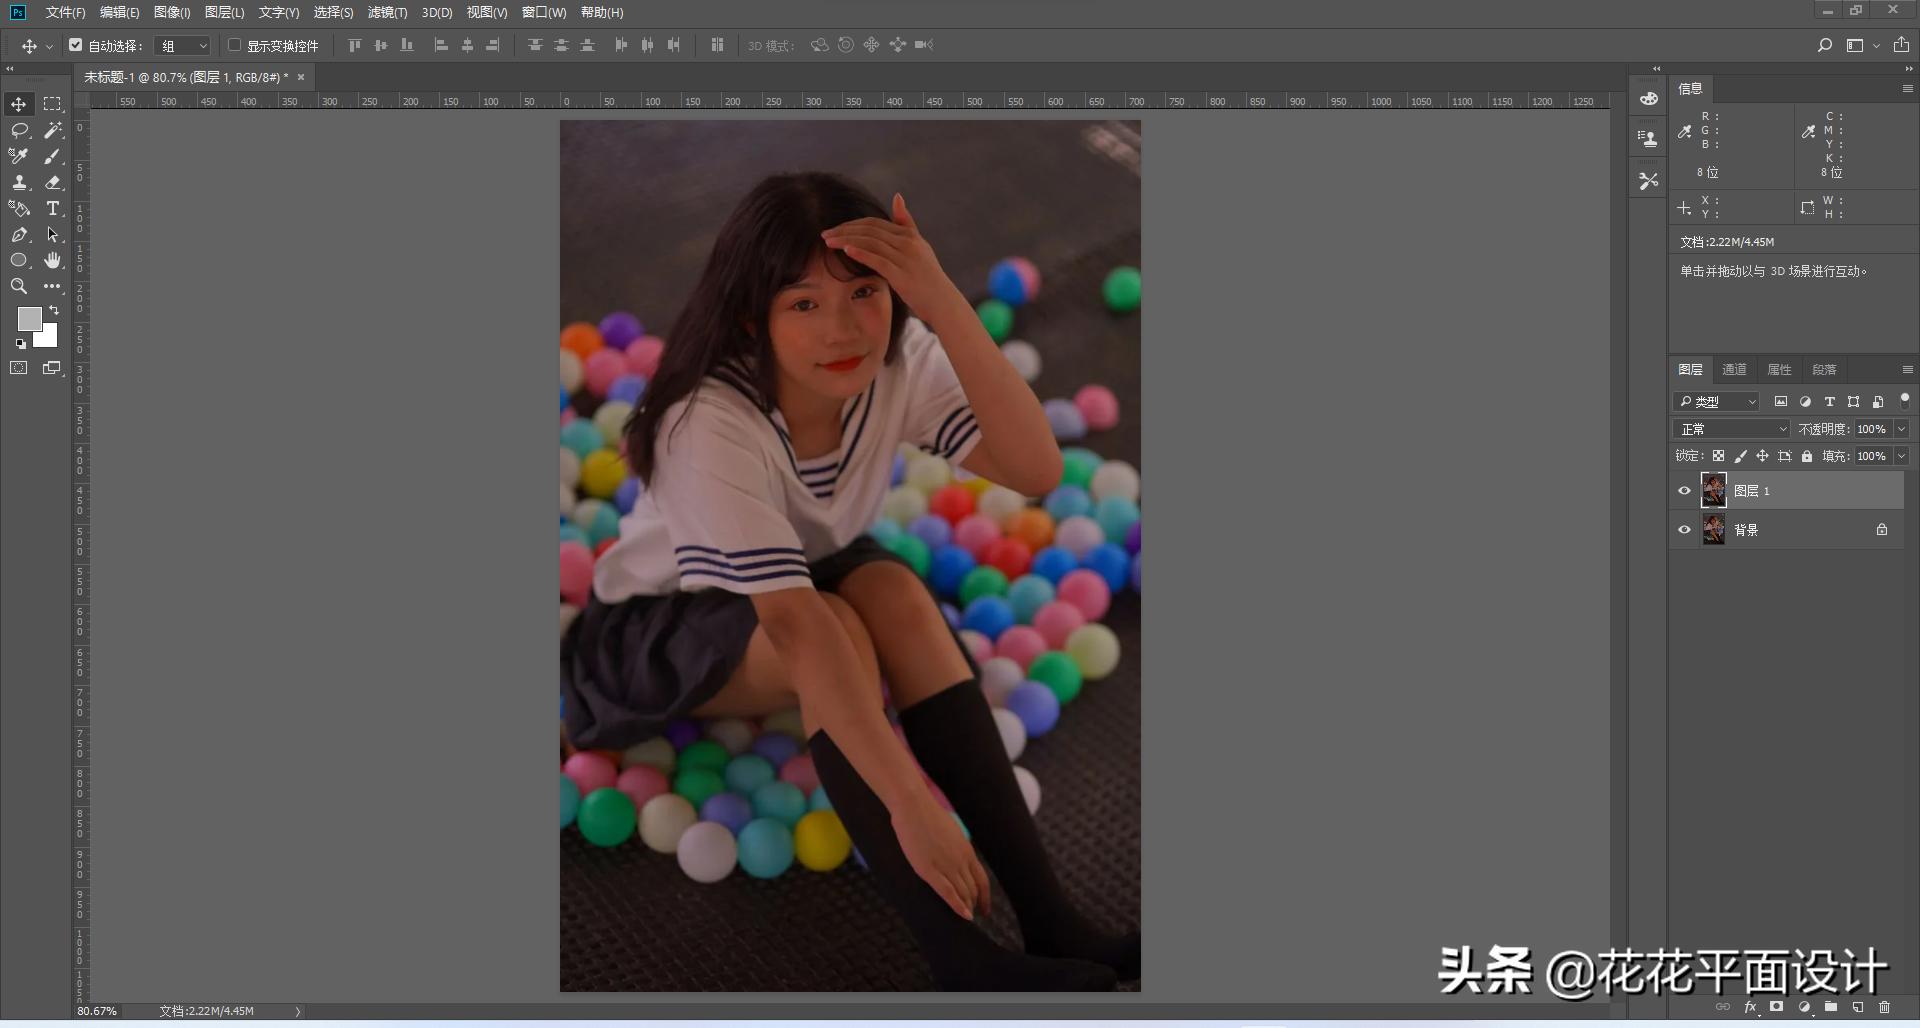Select the Clone Stamp tool
The height and width of the screenshot is (1028, 1920).
point(19,182)
